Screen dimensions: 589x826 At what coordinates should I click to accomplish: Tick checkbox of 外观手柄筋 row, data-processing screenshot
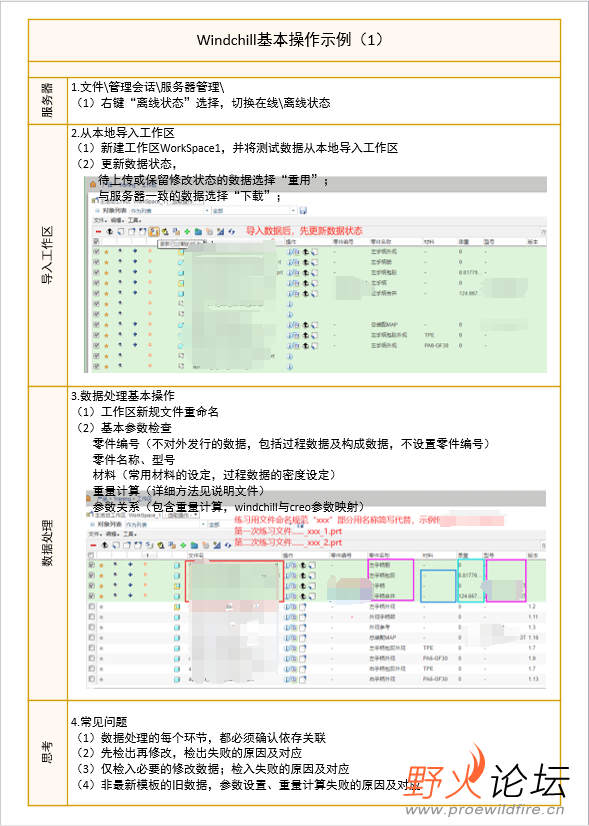92,617
